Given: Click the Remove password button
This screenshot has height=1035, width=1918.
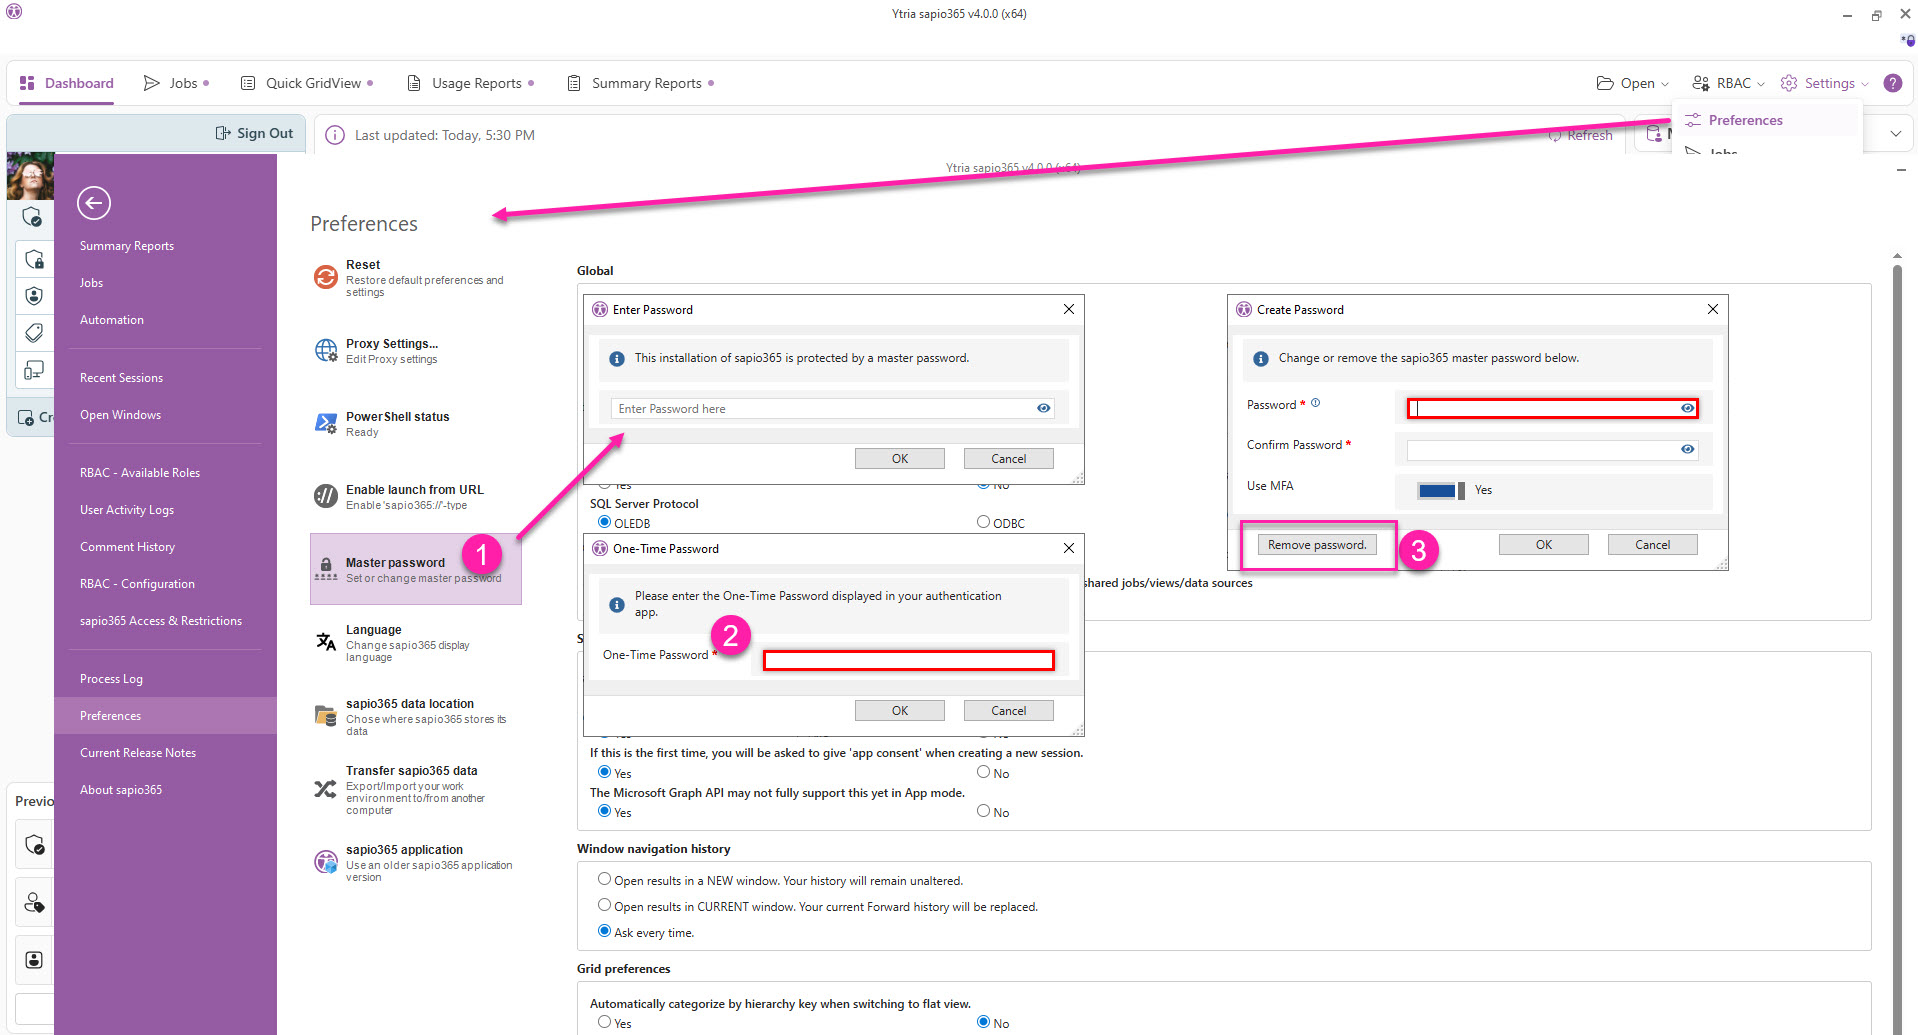Looking at the screenshot, I should click(1316, 545).
